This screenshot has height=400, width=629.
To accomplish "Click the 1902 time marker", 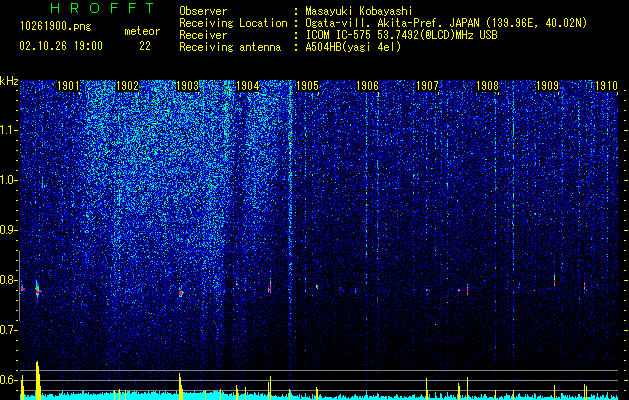I will [128, 86].
